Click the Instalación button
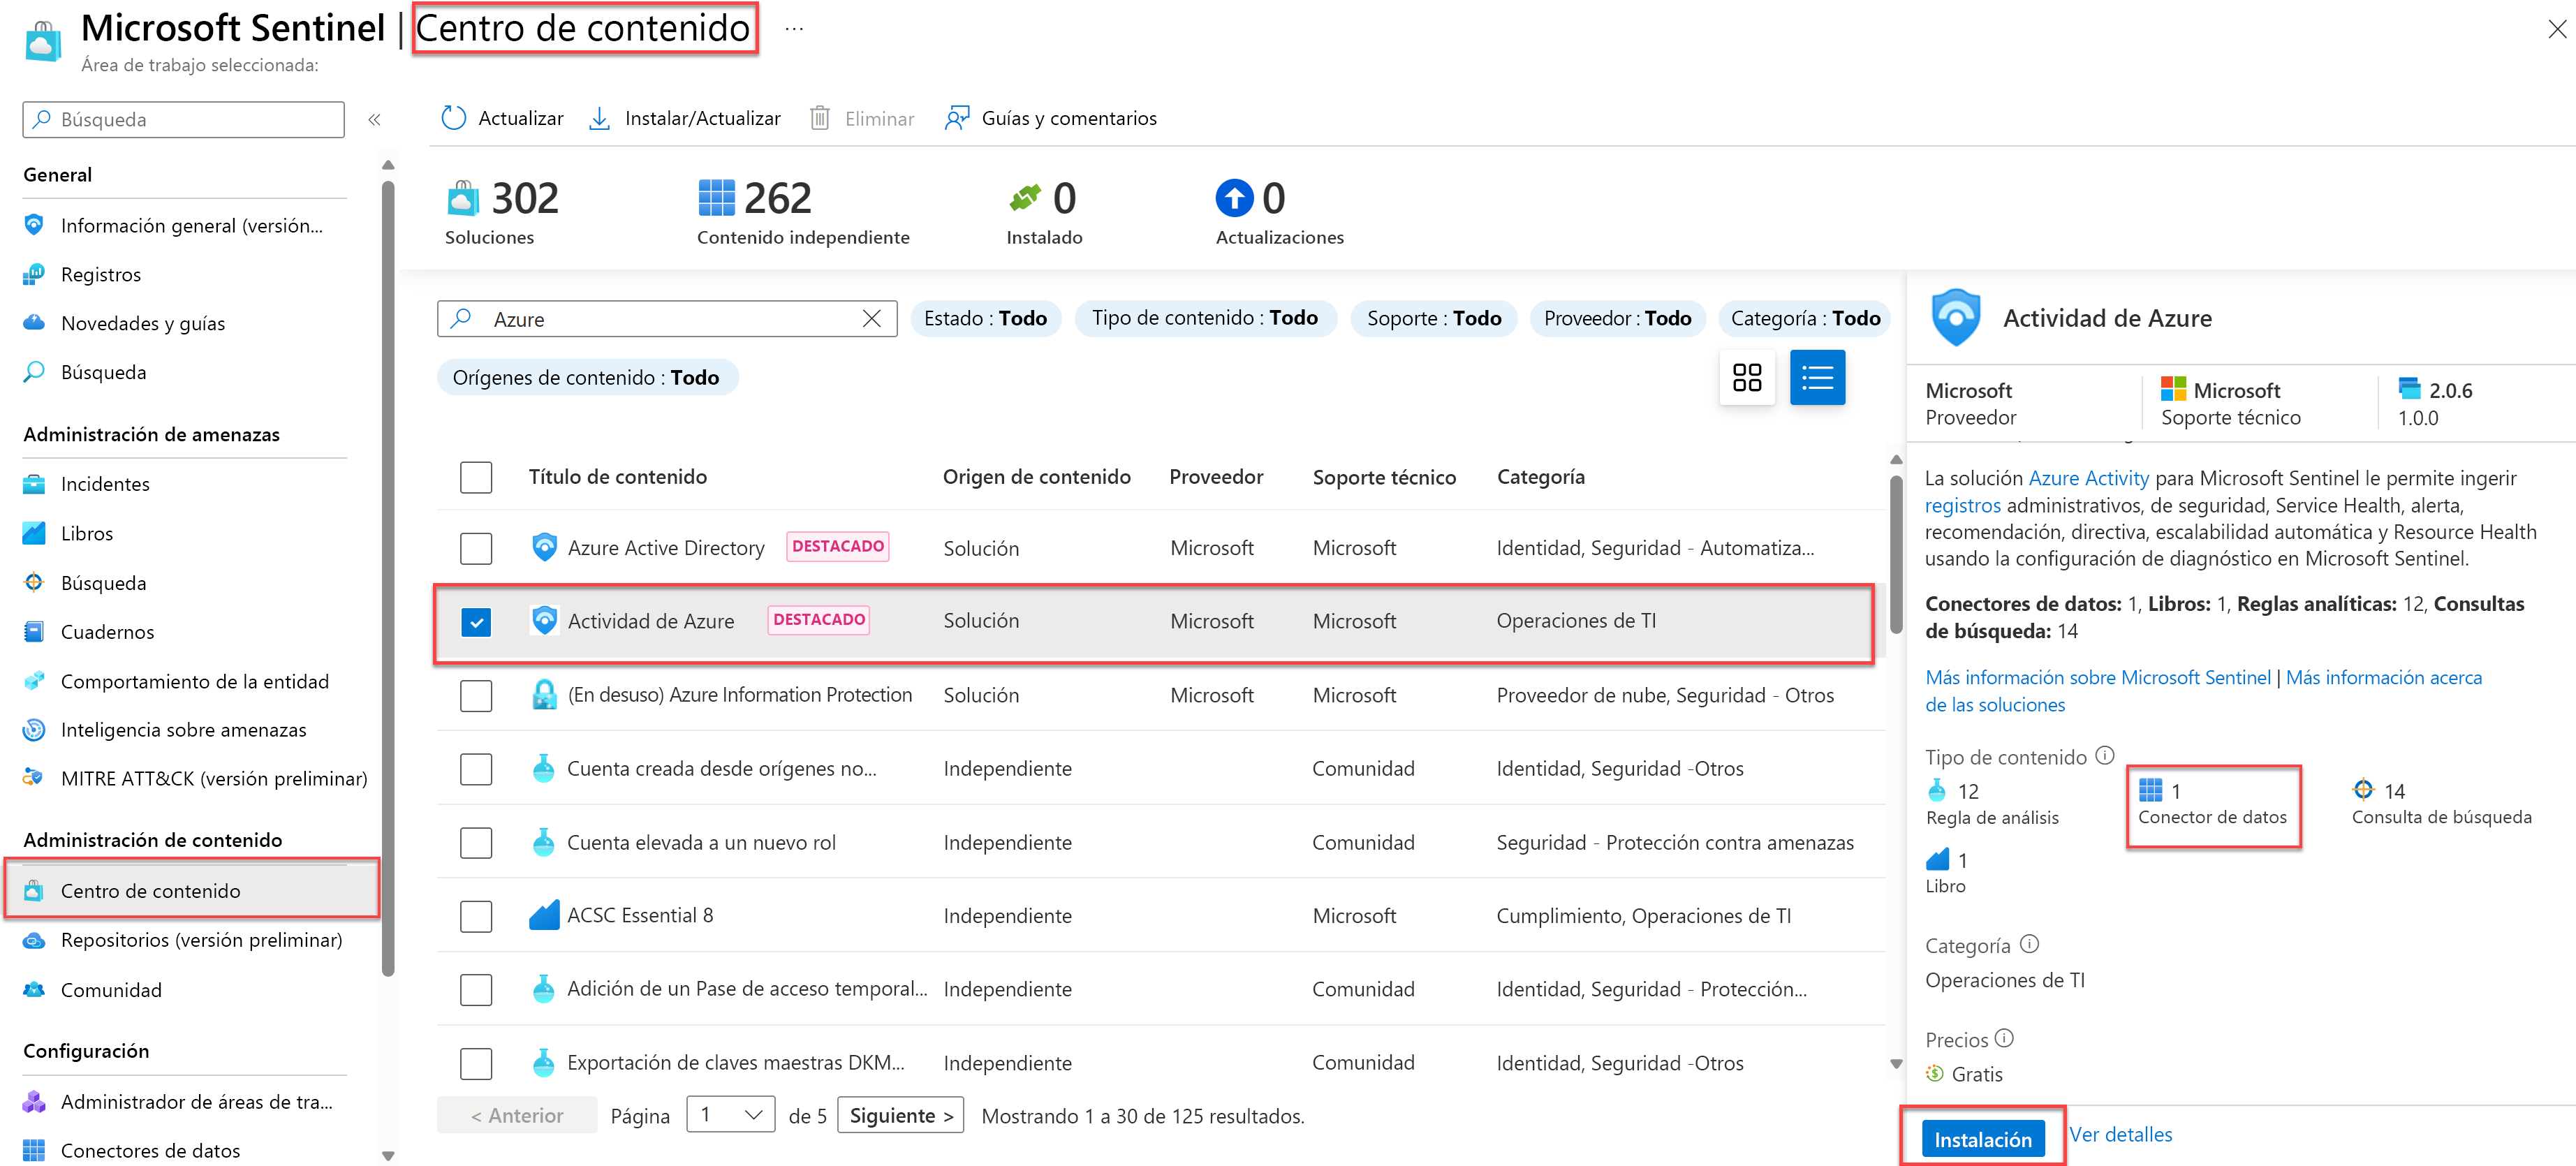Viewport: 2576px width, 1166px height. tap(1982, 1139)
